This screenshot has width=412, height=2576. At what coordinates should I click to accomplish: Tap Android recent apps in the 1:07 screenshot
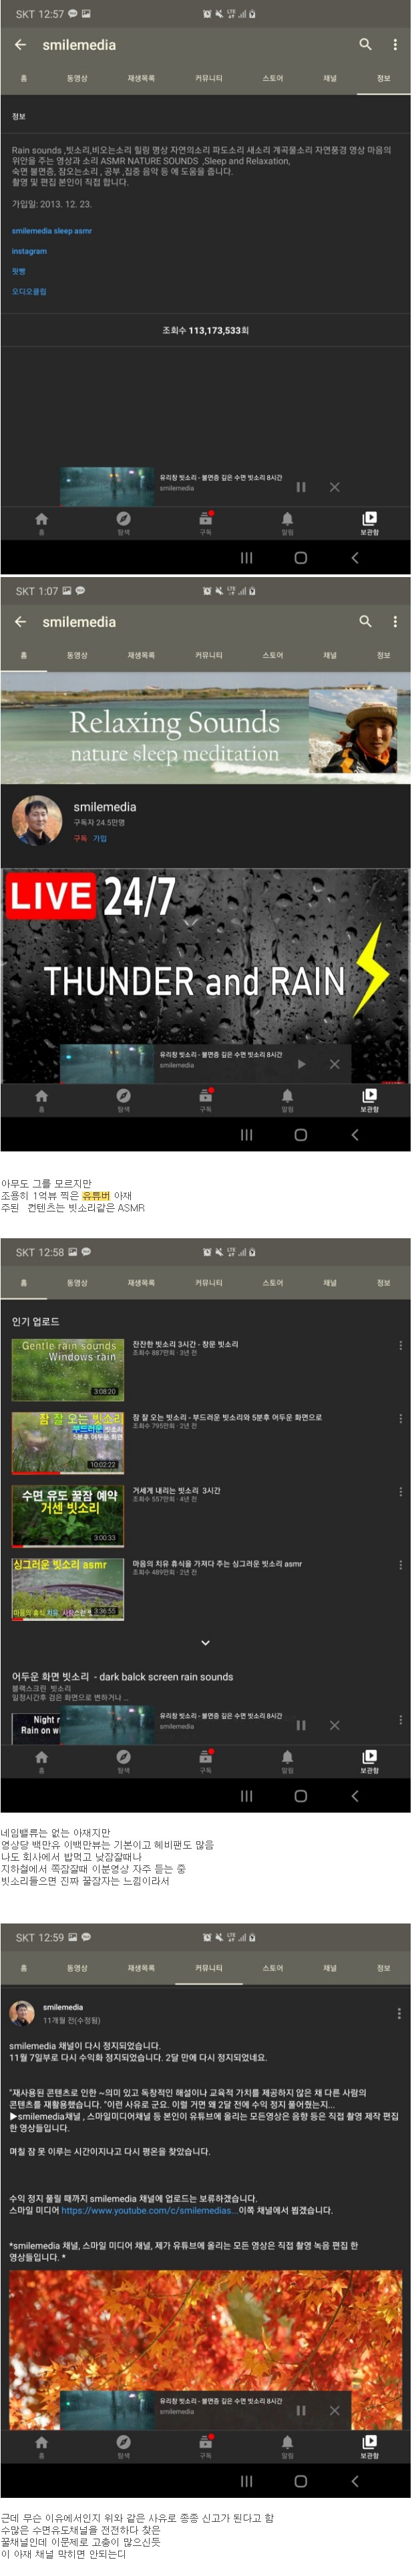(x=246, y=1135)
